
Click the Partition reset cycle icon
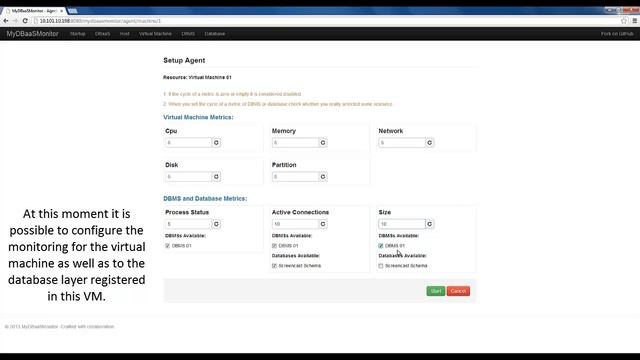pos(323,177)
